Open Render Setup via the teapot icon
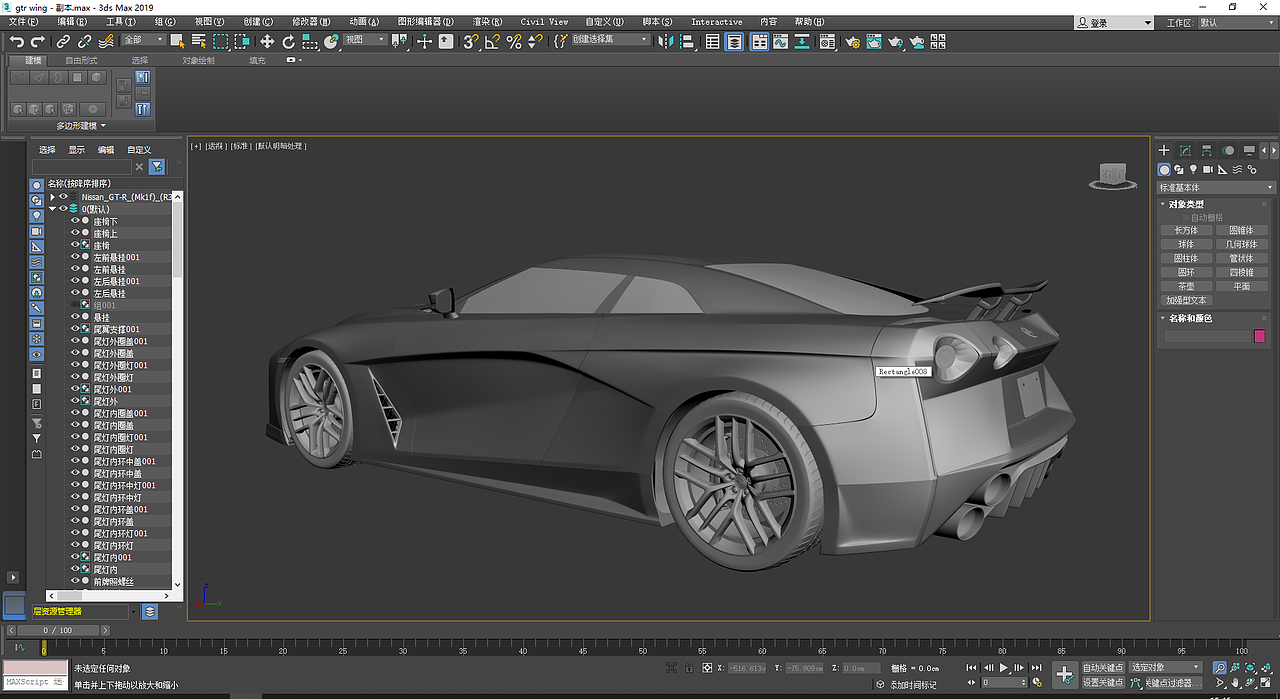 pos(854,41)
